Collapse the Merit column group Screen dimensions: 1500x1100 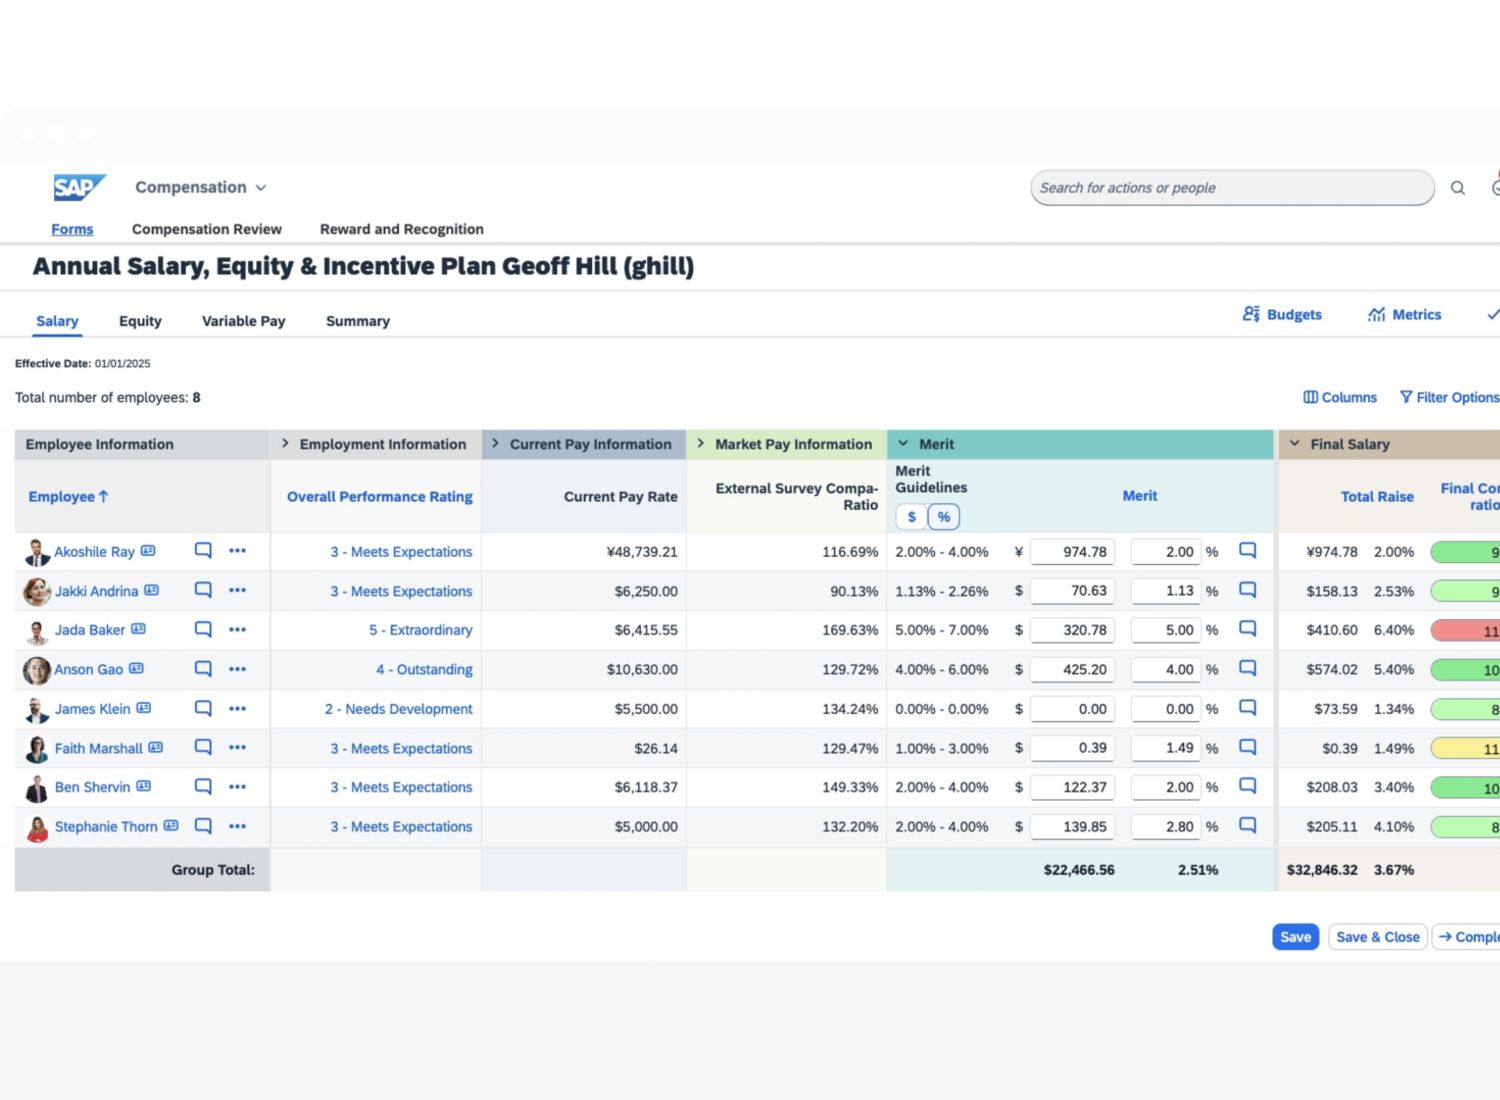[903, 444]
